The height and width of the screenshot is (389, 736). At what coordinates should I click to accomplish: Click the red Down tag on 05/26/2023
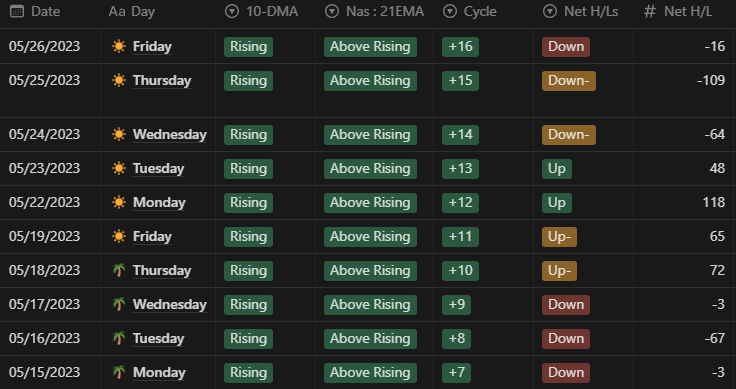pyautogui.click(x=566, y=47)
